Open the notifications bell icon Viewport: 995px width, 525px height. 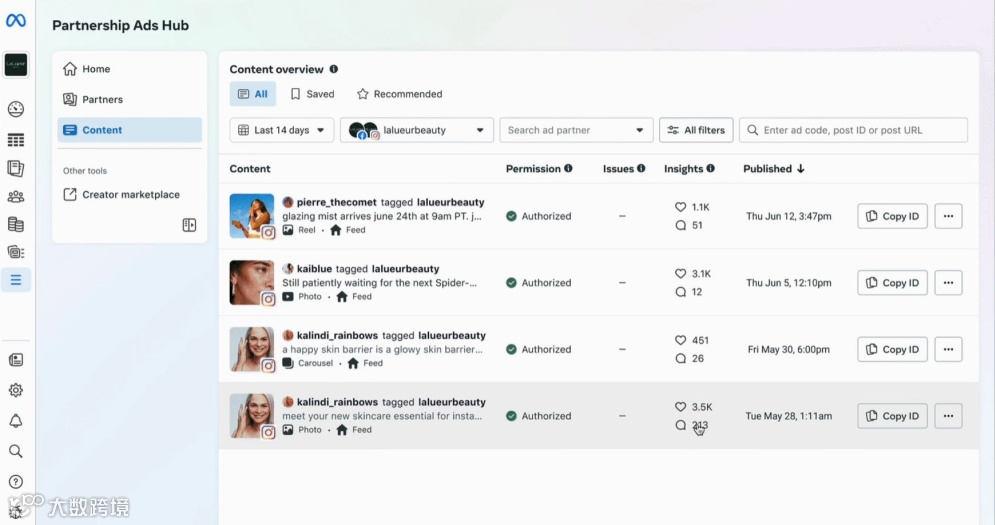pyautogui.click(x=16, y=421)
